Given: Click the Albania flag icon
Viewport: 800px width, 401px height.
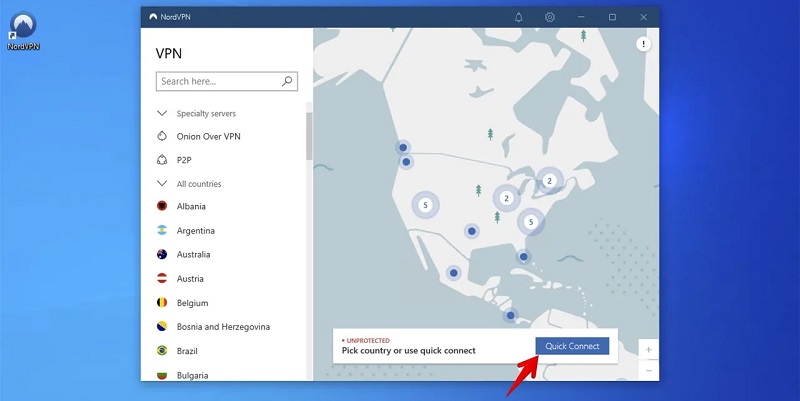Looking at the screenshot, I should (162, 206).
